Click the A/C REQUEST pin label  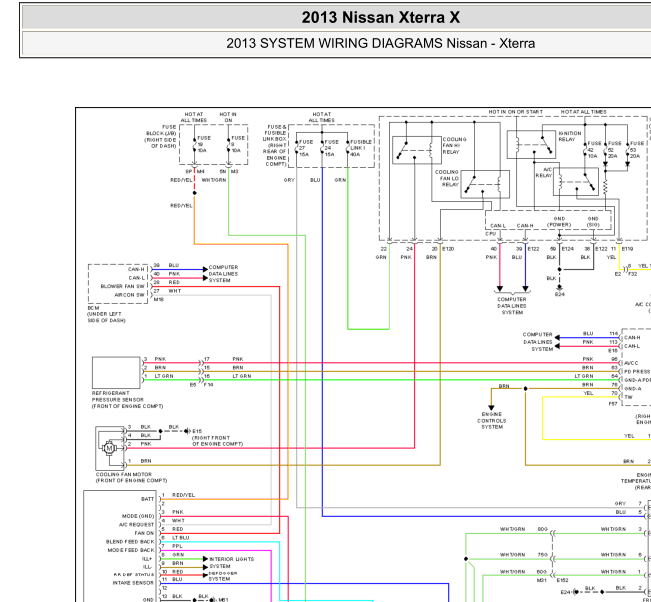click(137, 525)
